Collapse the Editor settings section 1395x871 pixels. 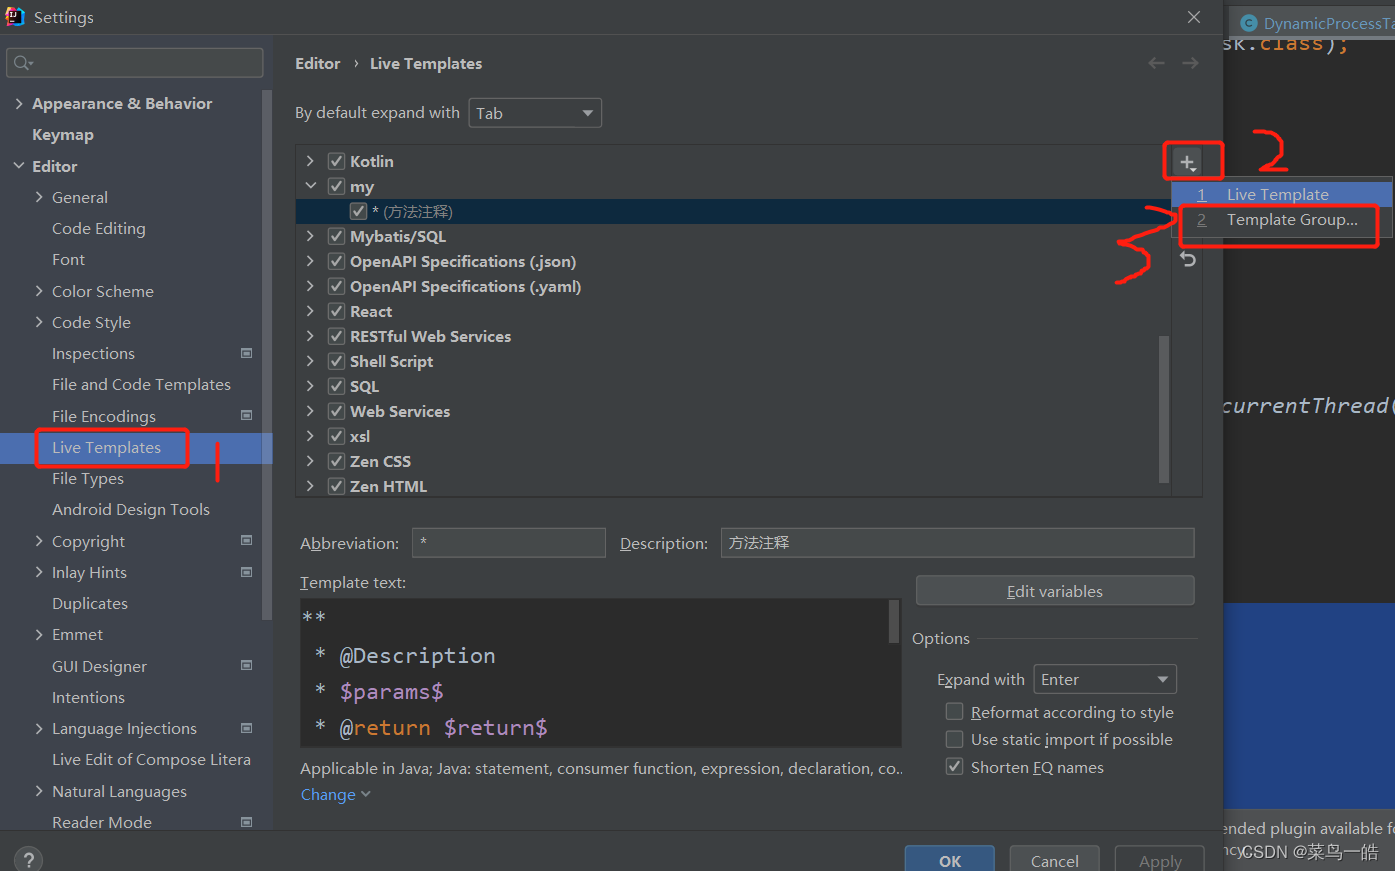point(19,166)
